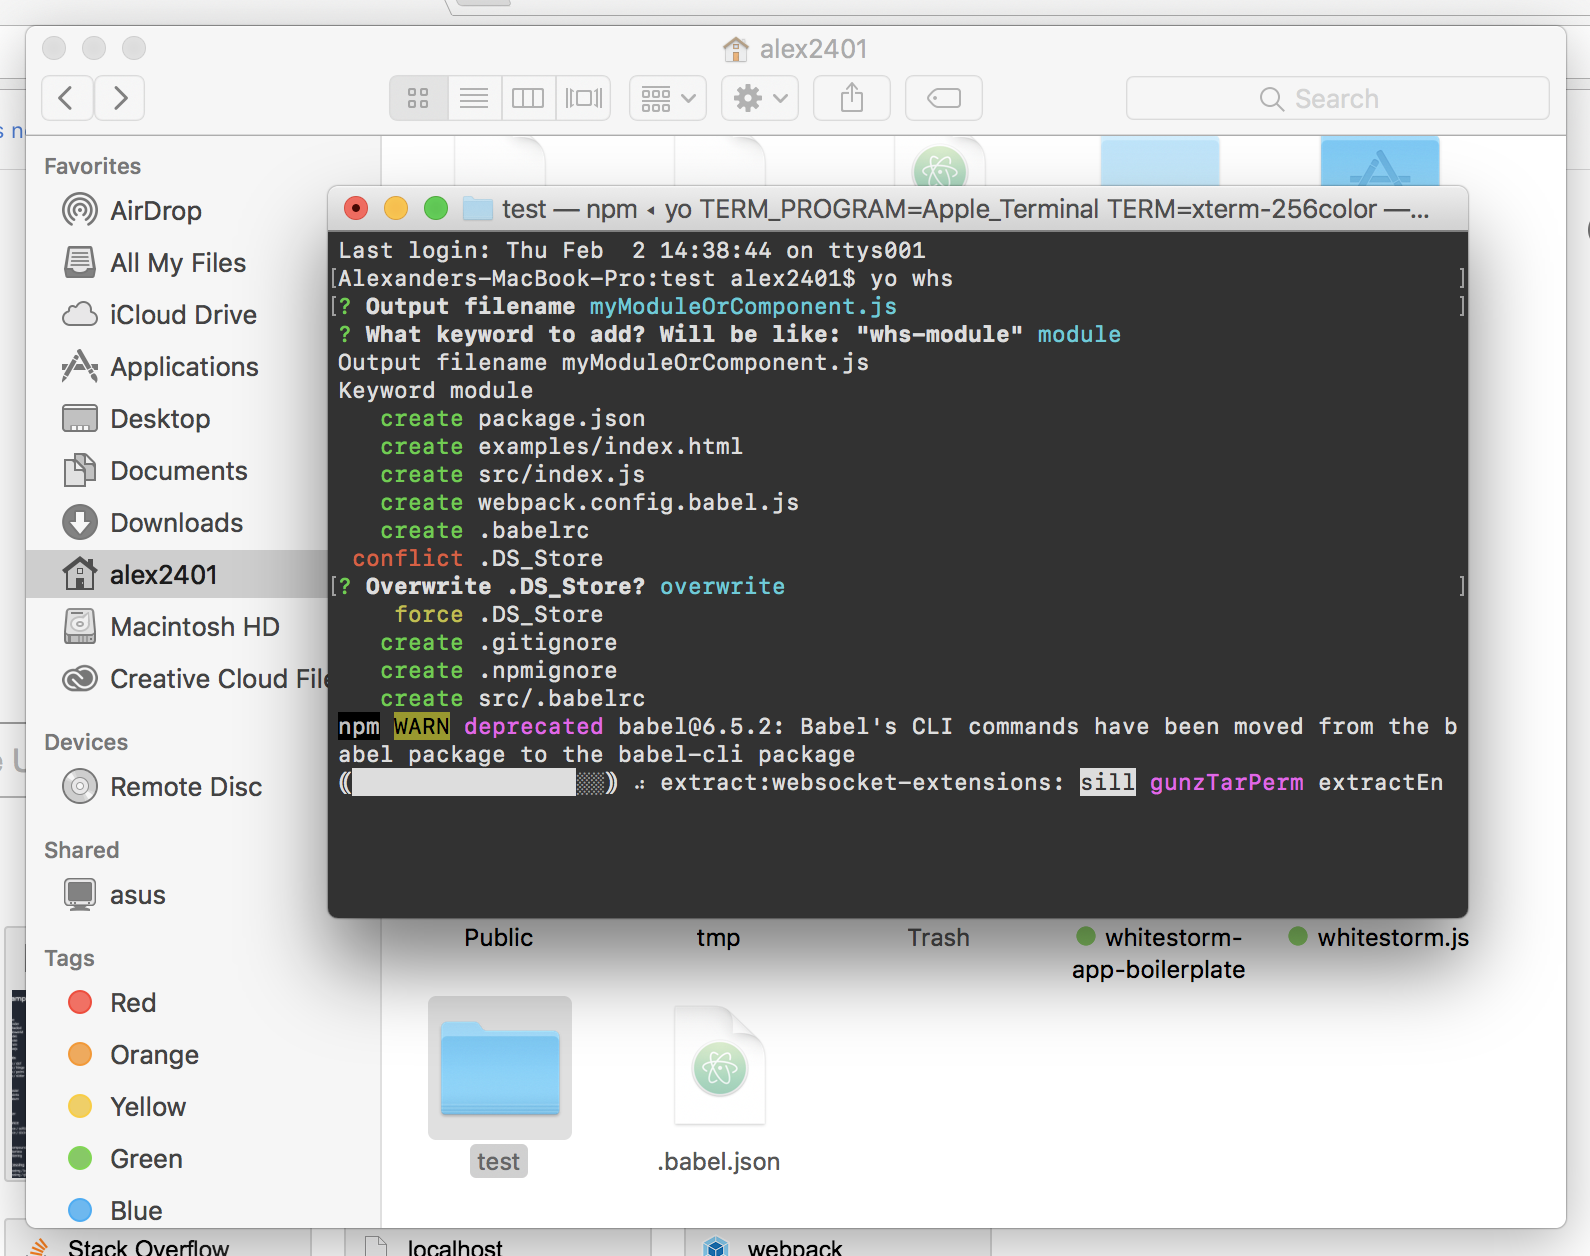Switch to the Stack Overflow browser tab
The height and width of the screenshot is (1256, 1590).
click(160, 1245)
